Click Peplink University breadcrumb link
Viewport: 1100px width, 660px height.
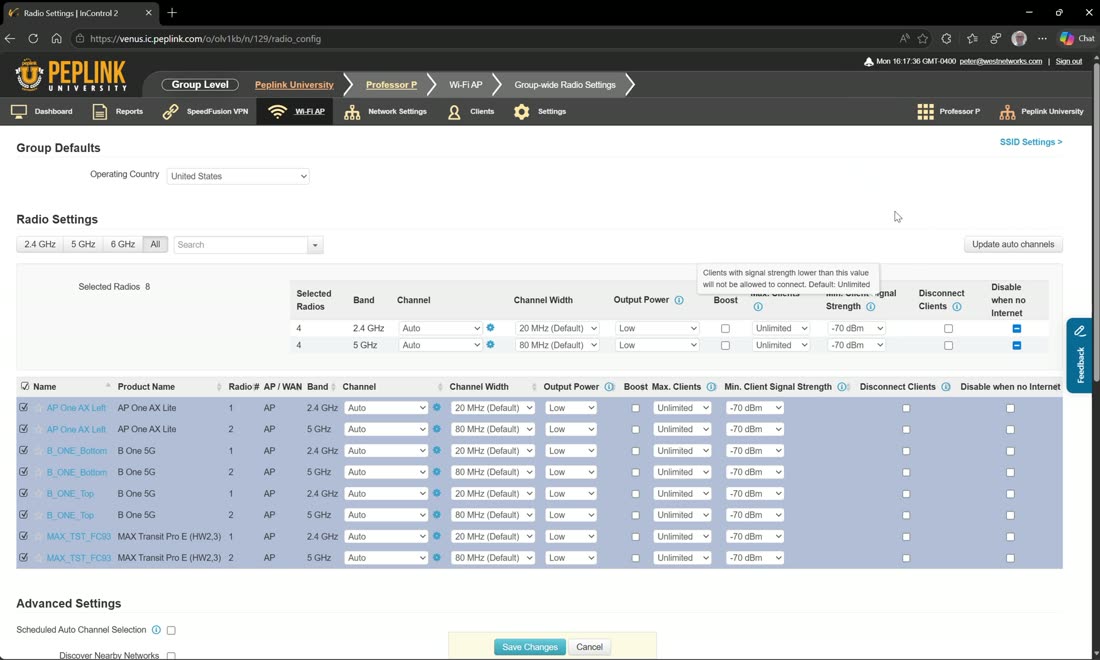[x=294, y=85]
